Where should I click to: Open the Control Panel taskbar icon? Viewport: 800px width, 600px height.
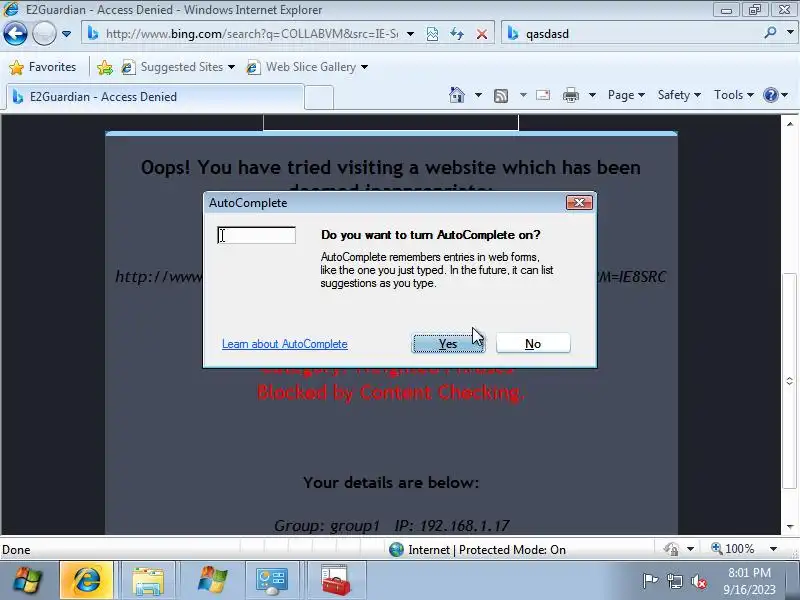[272, 581]
